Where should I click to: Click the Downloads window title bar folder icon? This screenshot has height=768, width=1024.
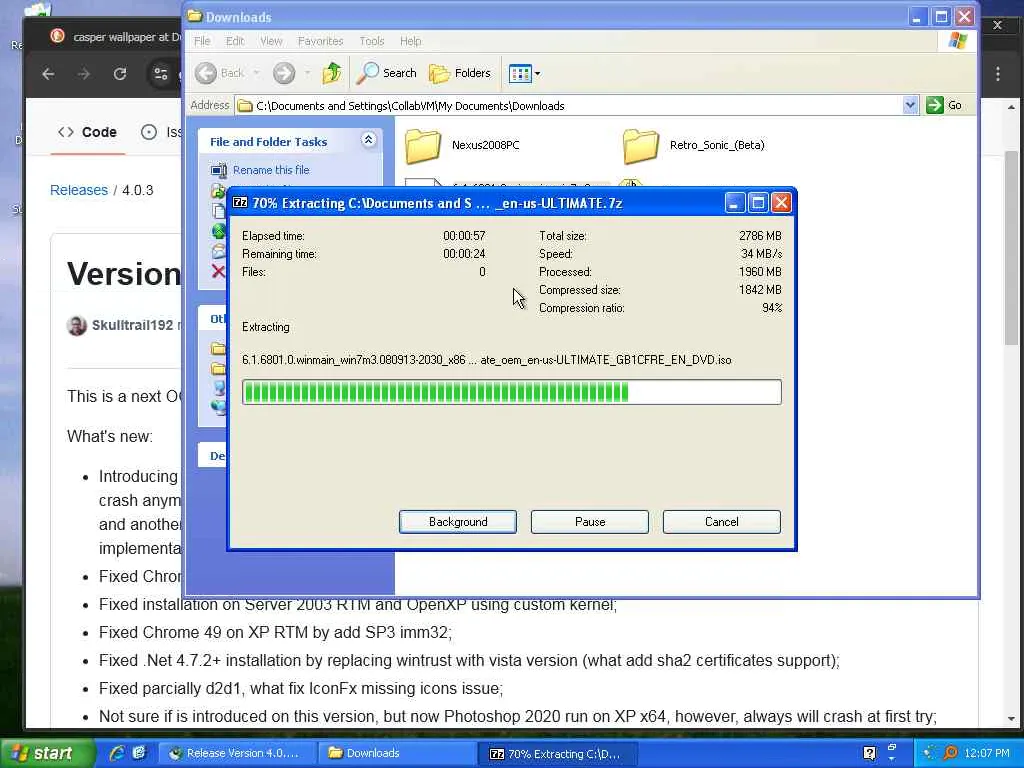coord(195,16)
